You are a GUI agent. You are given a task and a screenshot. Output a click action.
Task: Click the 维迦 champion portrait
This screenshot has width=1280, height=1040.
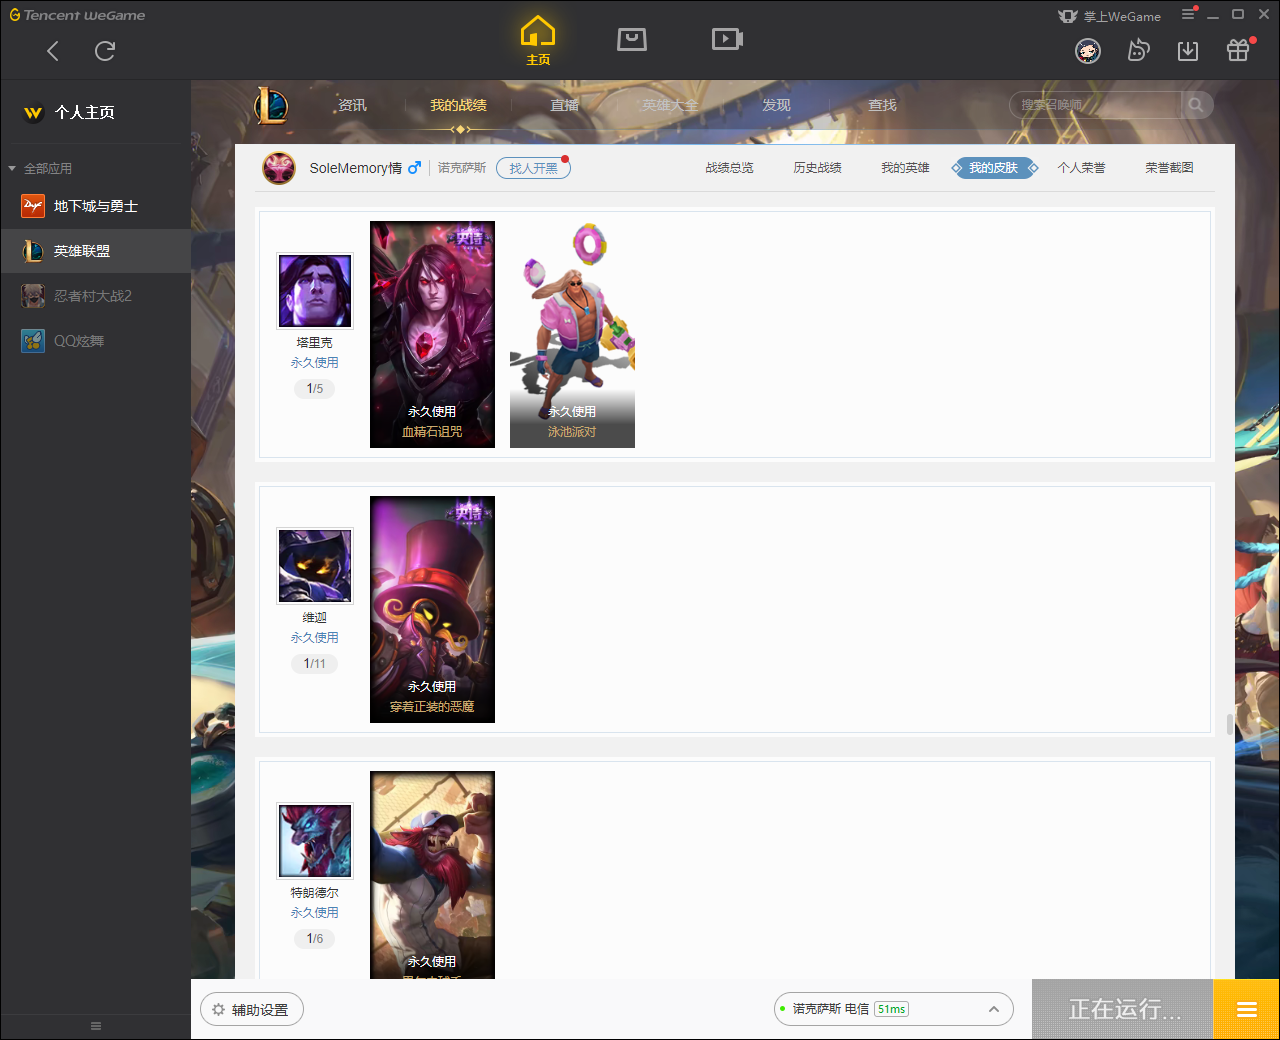point(315,566)
